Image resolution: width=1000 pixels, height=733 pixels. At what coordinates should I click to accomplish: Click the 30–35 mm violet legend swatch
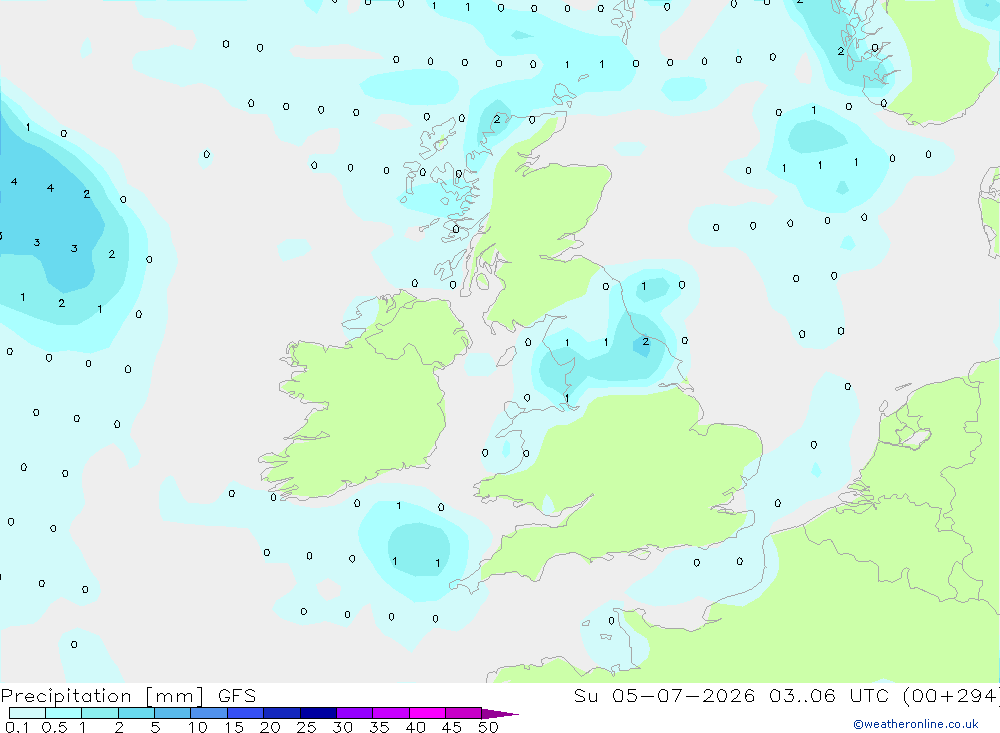(355, 713)
